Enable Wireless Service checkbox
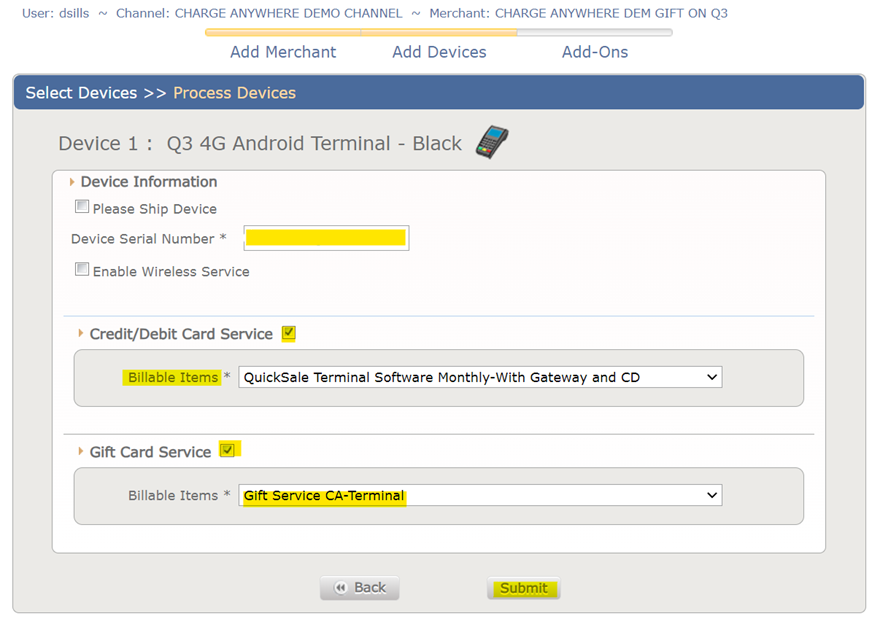 coord(82,270)
